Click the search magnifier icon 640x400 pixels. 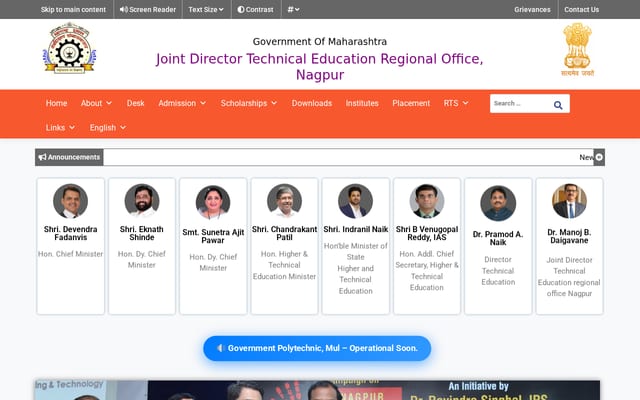(x=558, y=105)
